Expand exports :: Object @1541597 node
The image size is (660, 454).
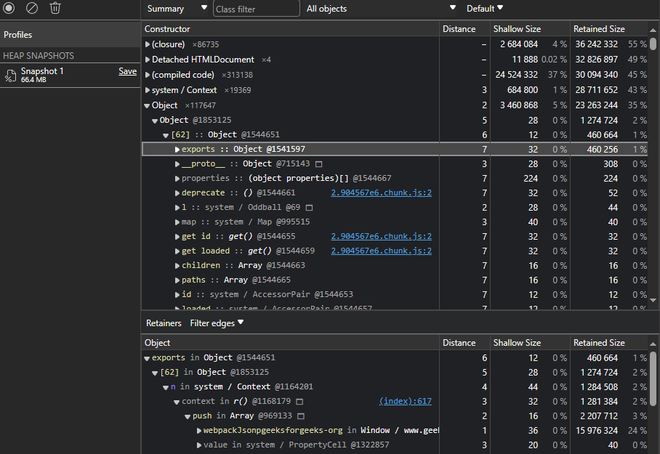pyautogui.click(x=177, y=149)
